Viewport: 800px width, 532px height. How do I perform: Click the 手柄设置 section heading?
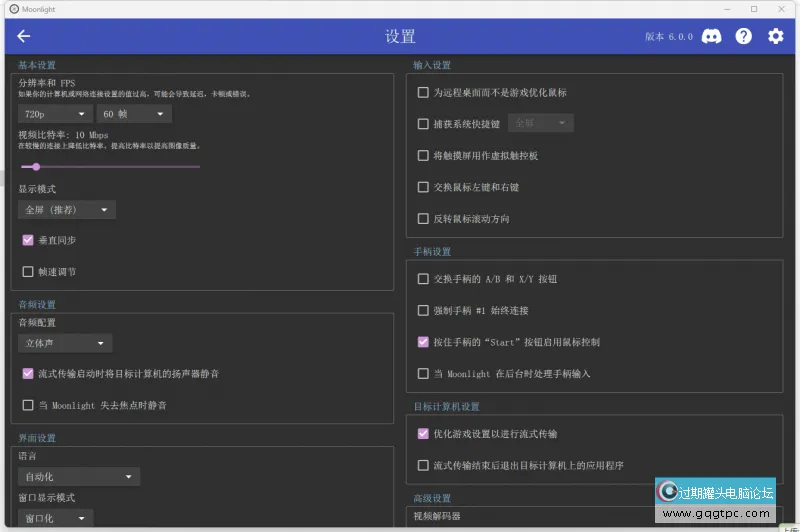click(x=432, y=252)
